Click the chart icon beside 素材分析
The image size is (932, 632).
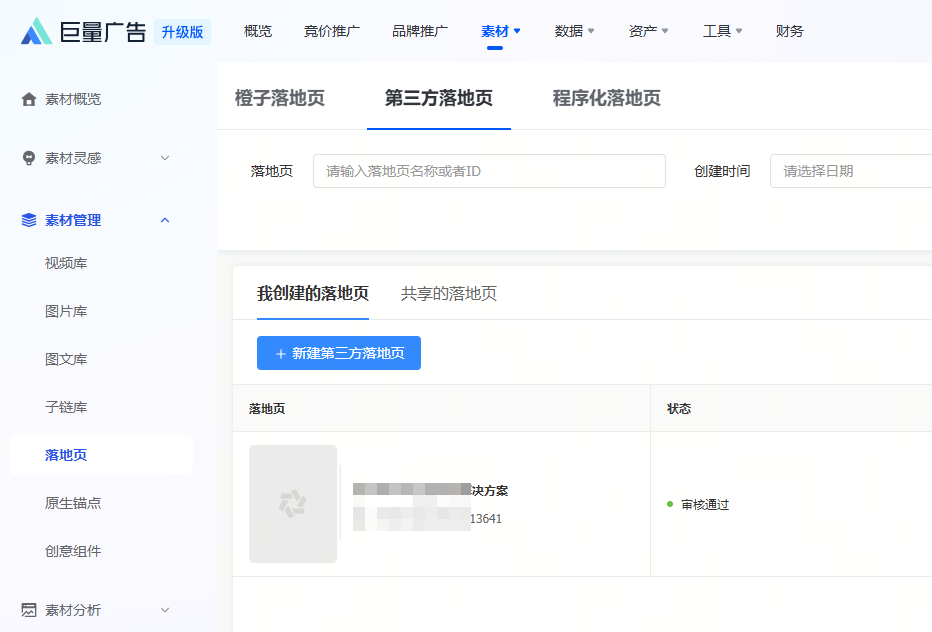(28, 610)
